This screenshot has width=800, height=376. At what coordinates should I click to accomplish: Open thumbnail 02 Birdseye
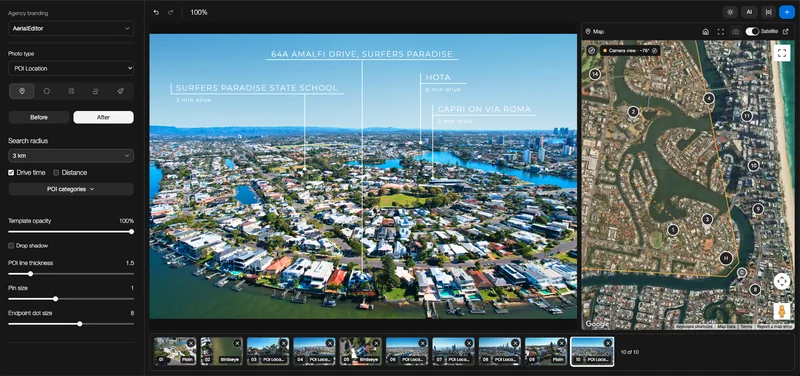pyautogui.click(x=221, y=352)
